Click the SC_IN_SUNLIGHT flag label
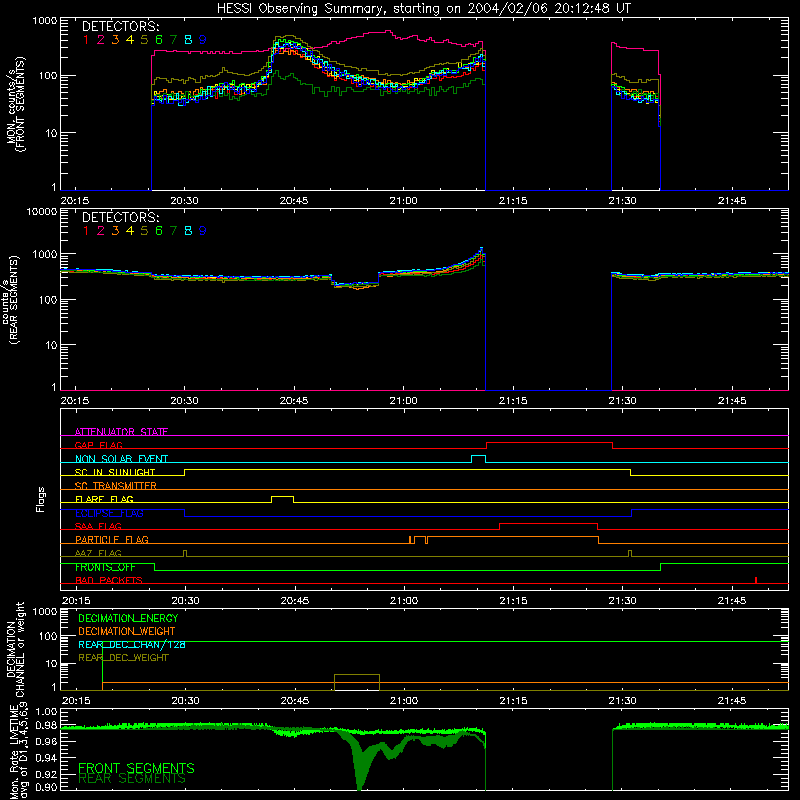Screen dimensions: 800x800 pyautogui.click(x=115, y=472)
